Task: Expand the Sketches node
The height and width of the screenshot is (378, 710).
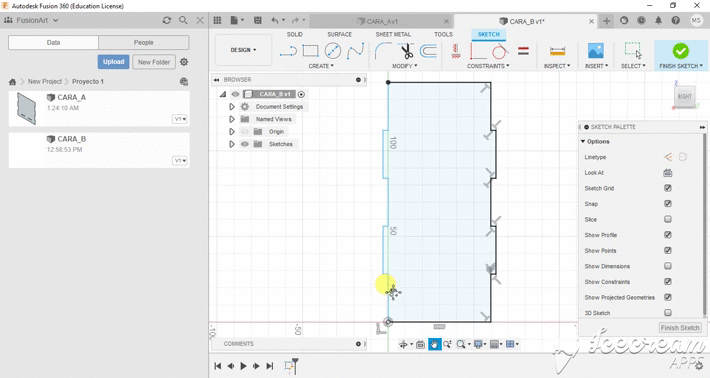Action: coord(232,144)
